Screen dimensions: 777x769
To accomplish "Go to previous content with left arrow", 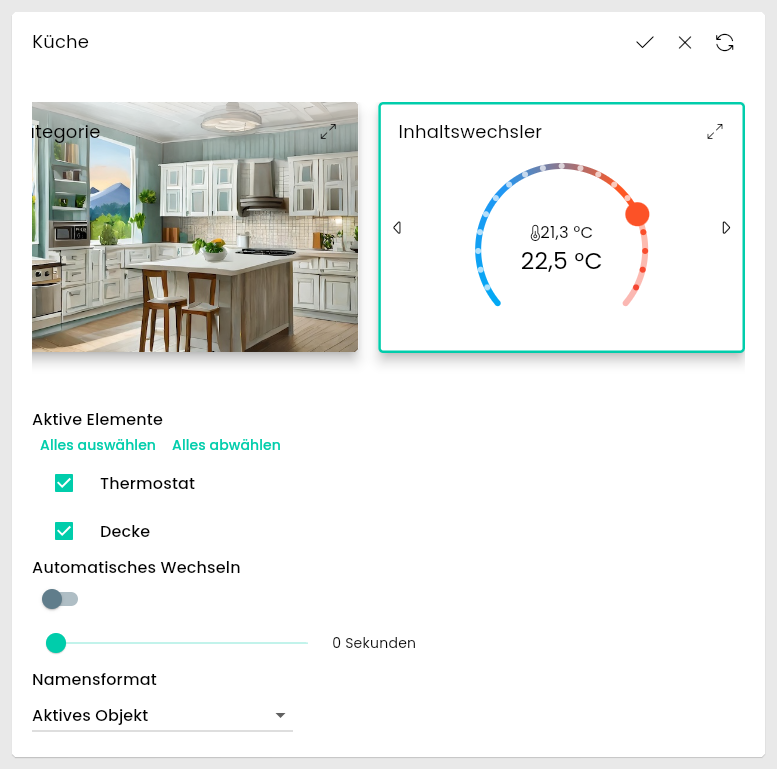I will pyautogui.click(x=397, y=228).
